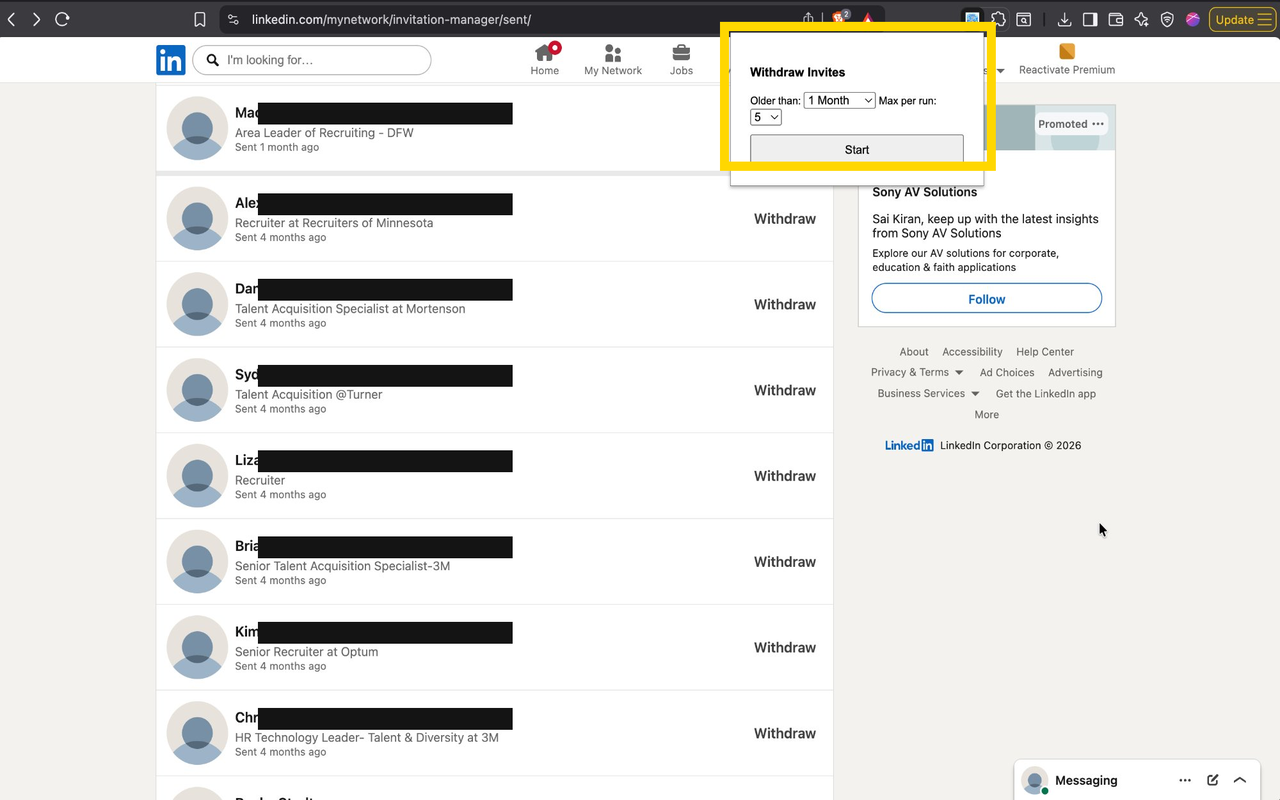
Task: Withdraw invite to Senior Recruiter at Optum
Action: 785,647
